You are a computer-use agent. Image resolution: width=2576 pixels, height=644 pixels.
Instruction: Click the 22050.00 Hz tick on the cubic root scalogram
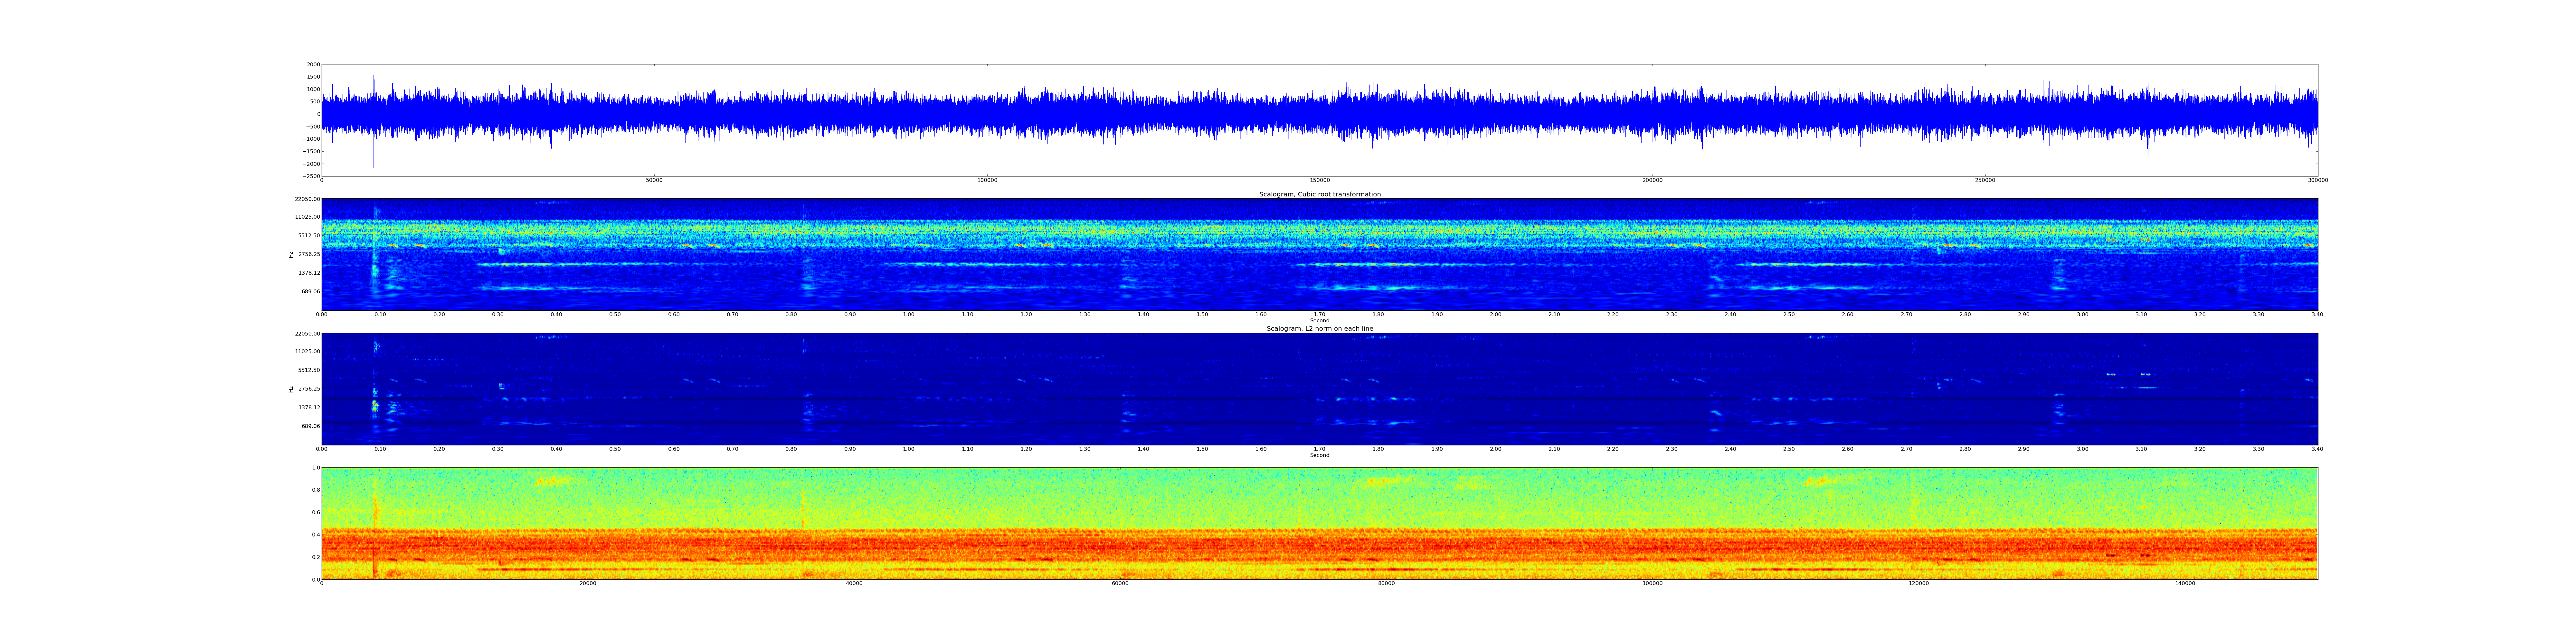[307, 199]
